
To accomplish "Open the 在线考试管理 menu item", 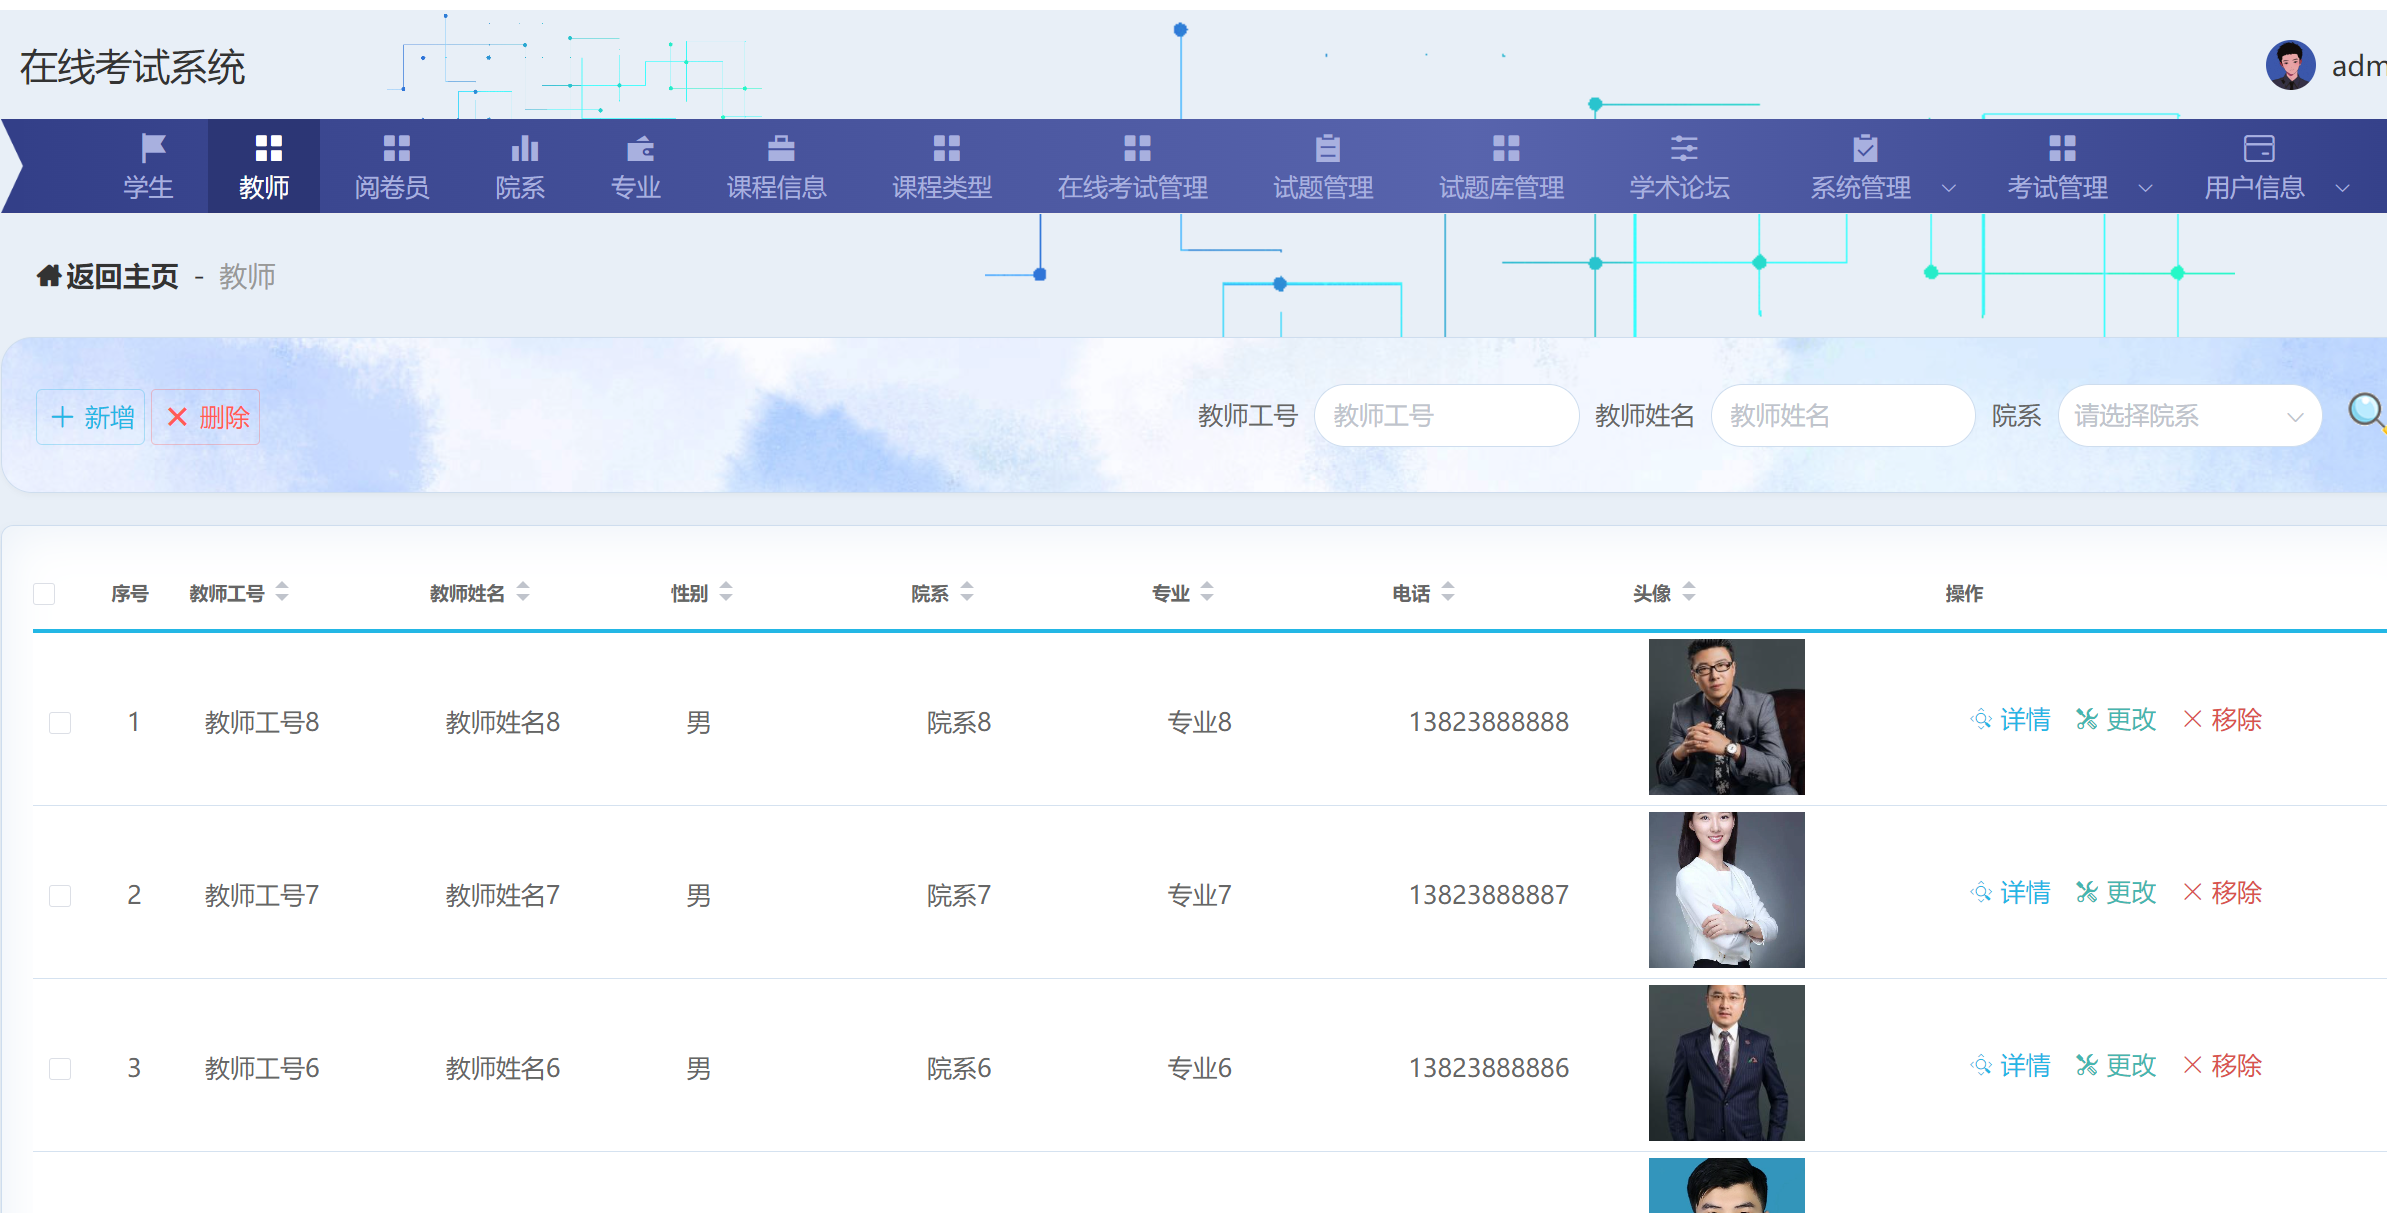I will 1133,166.
